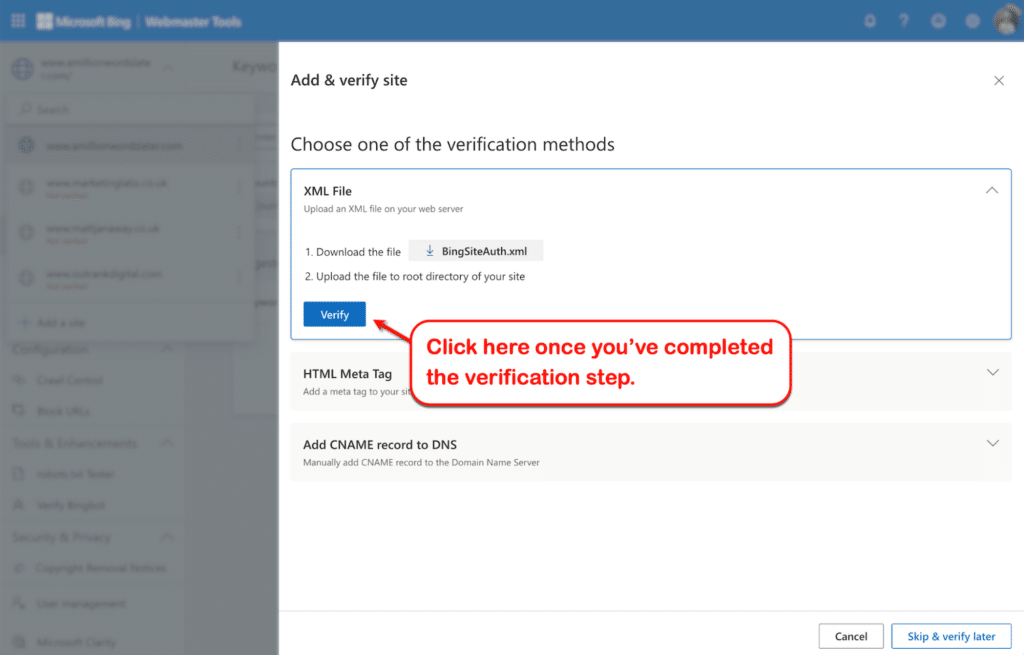Click the user profile avatar
1024x655 pixels.
coord(1005,21)
